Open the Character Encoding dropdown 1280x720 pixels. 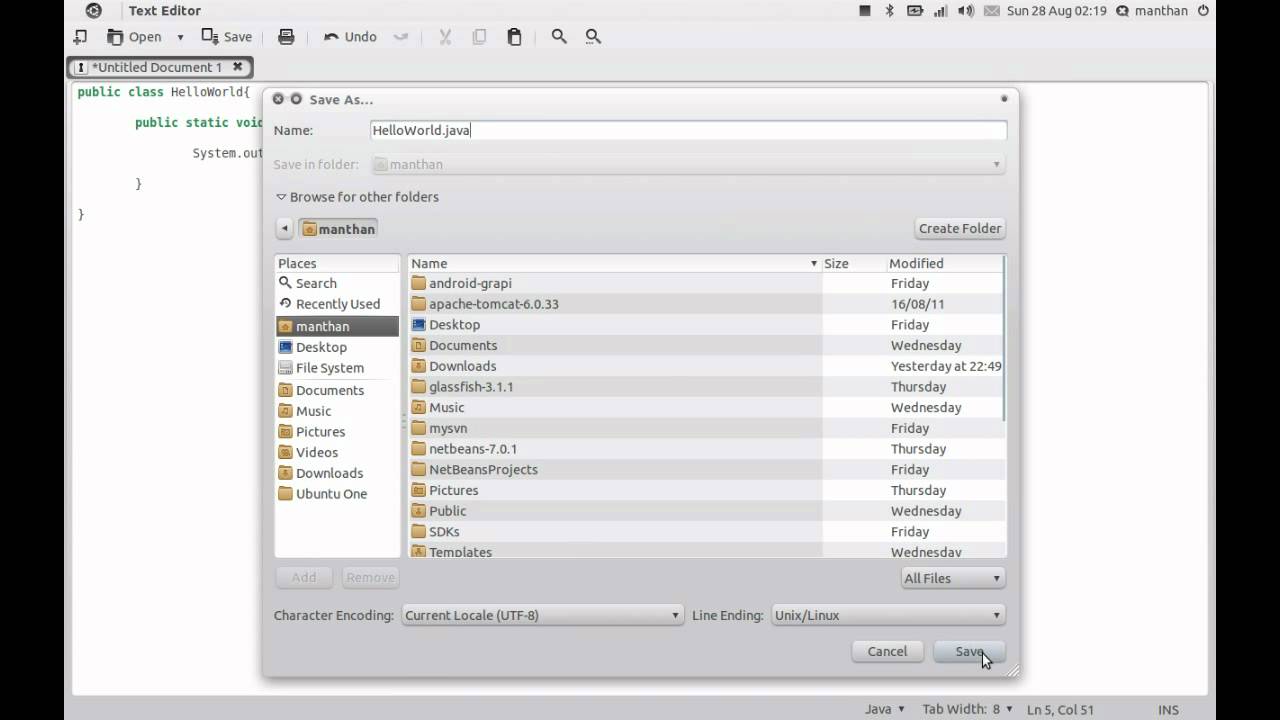point(542,615)
